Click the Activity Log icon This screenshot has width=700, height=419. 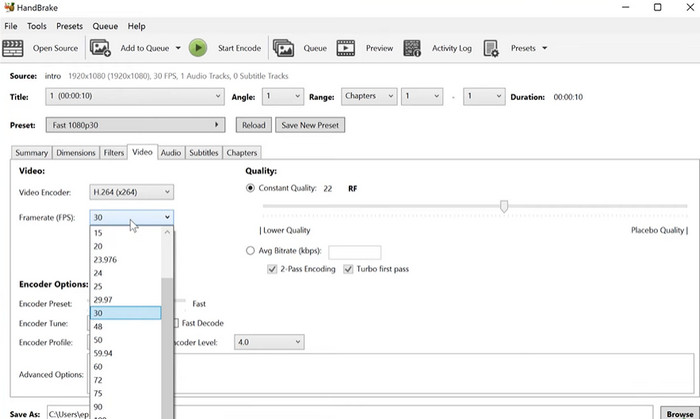coord(412,48)
